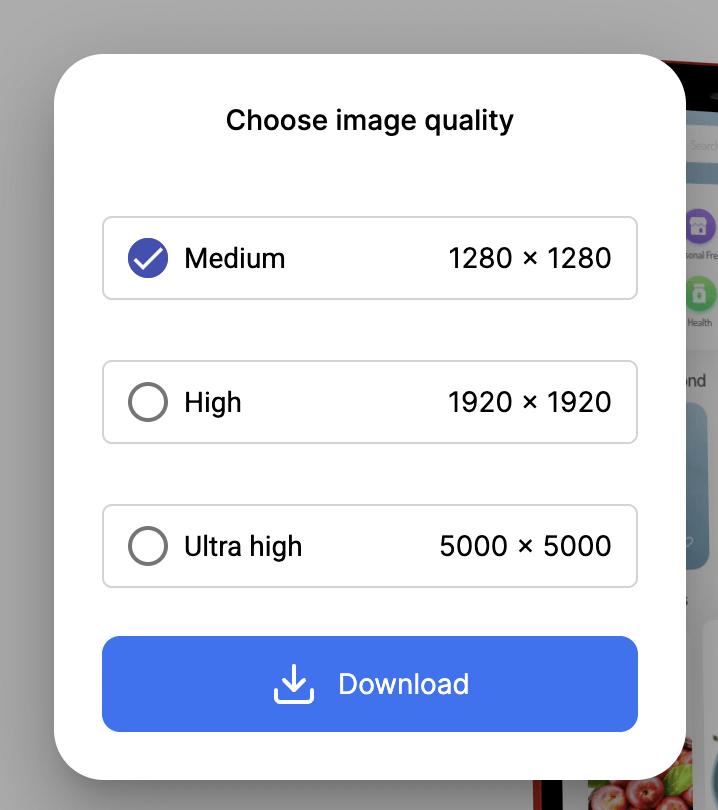The image size is (718, 810).
Task: Click the 1280 × 1280 resolution text
Action: coord(529,258)
